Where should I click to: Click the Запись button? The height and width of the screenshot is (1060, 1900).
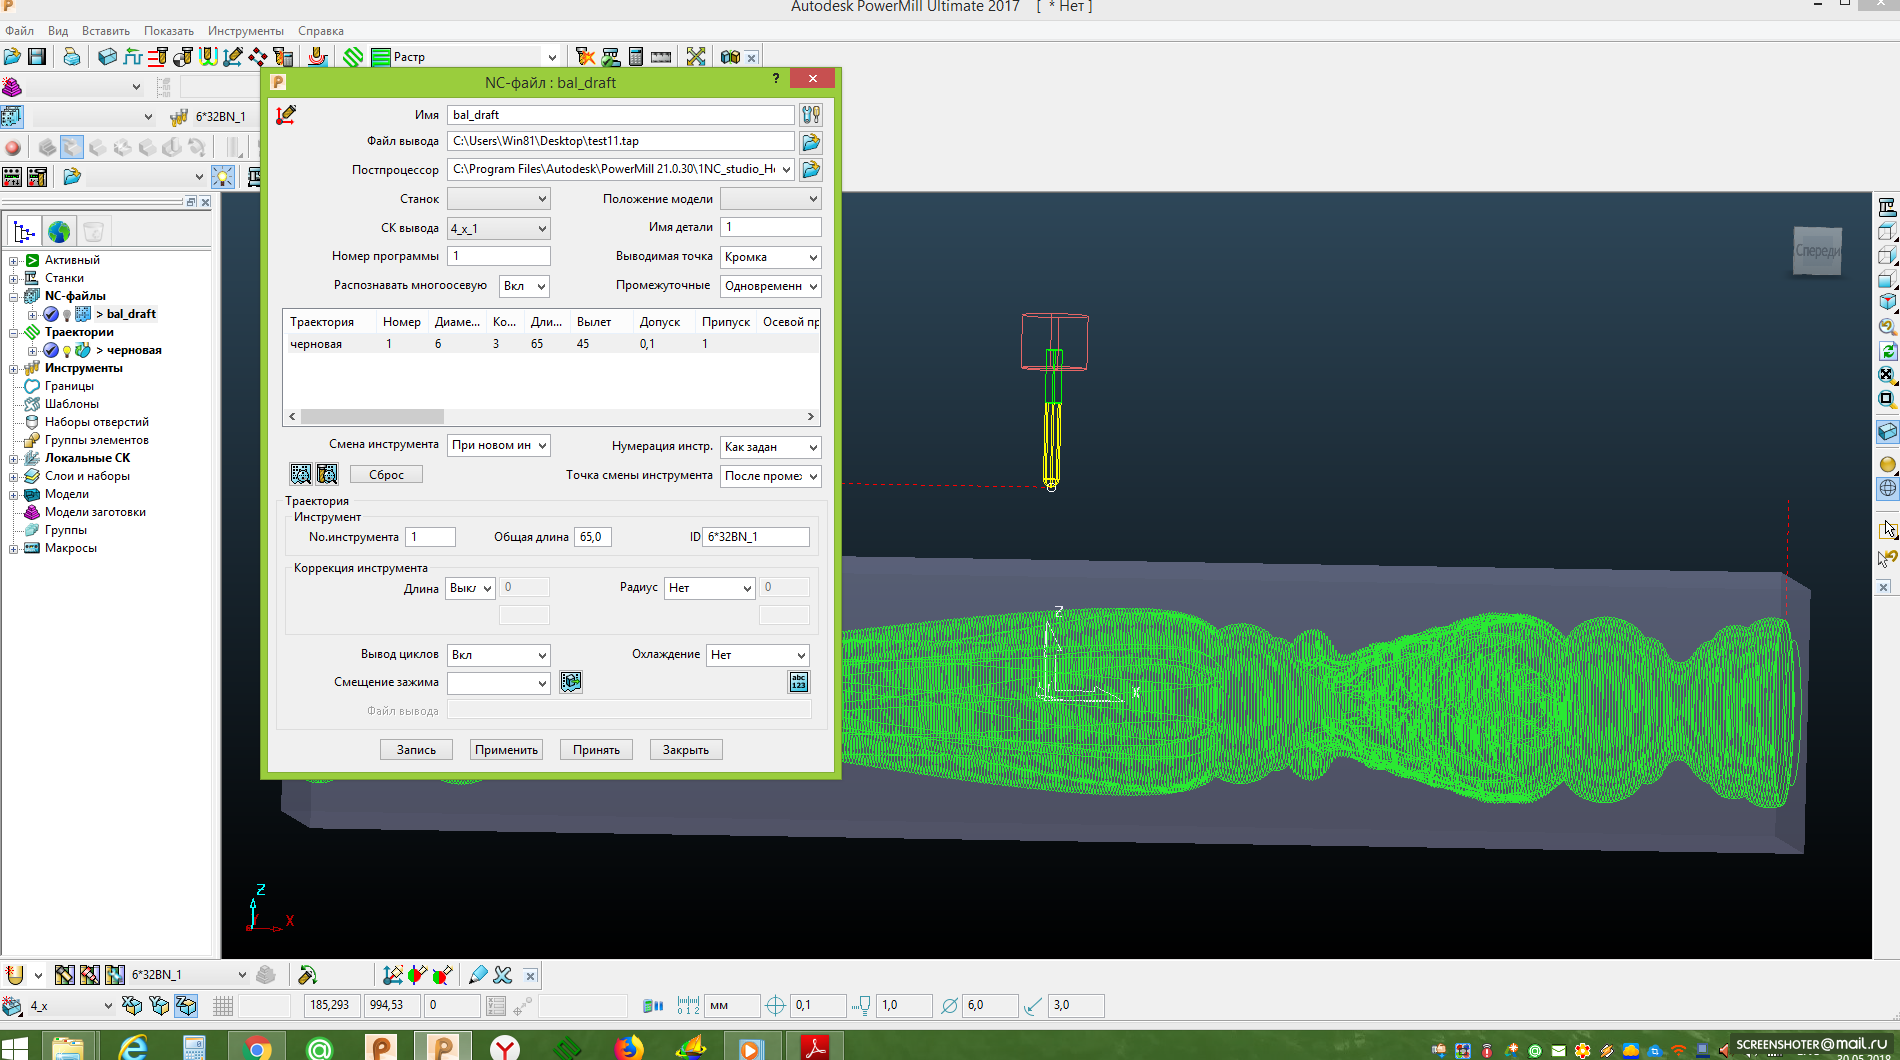[x=416, y=750]
